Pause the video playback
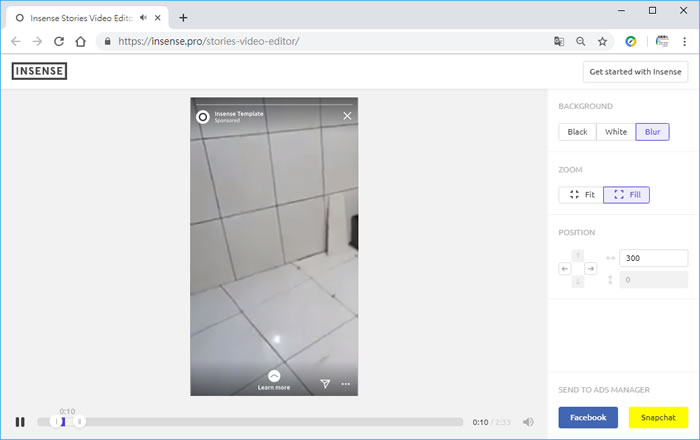 [x=20, y=422]
